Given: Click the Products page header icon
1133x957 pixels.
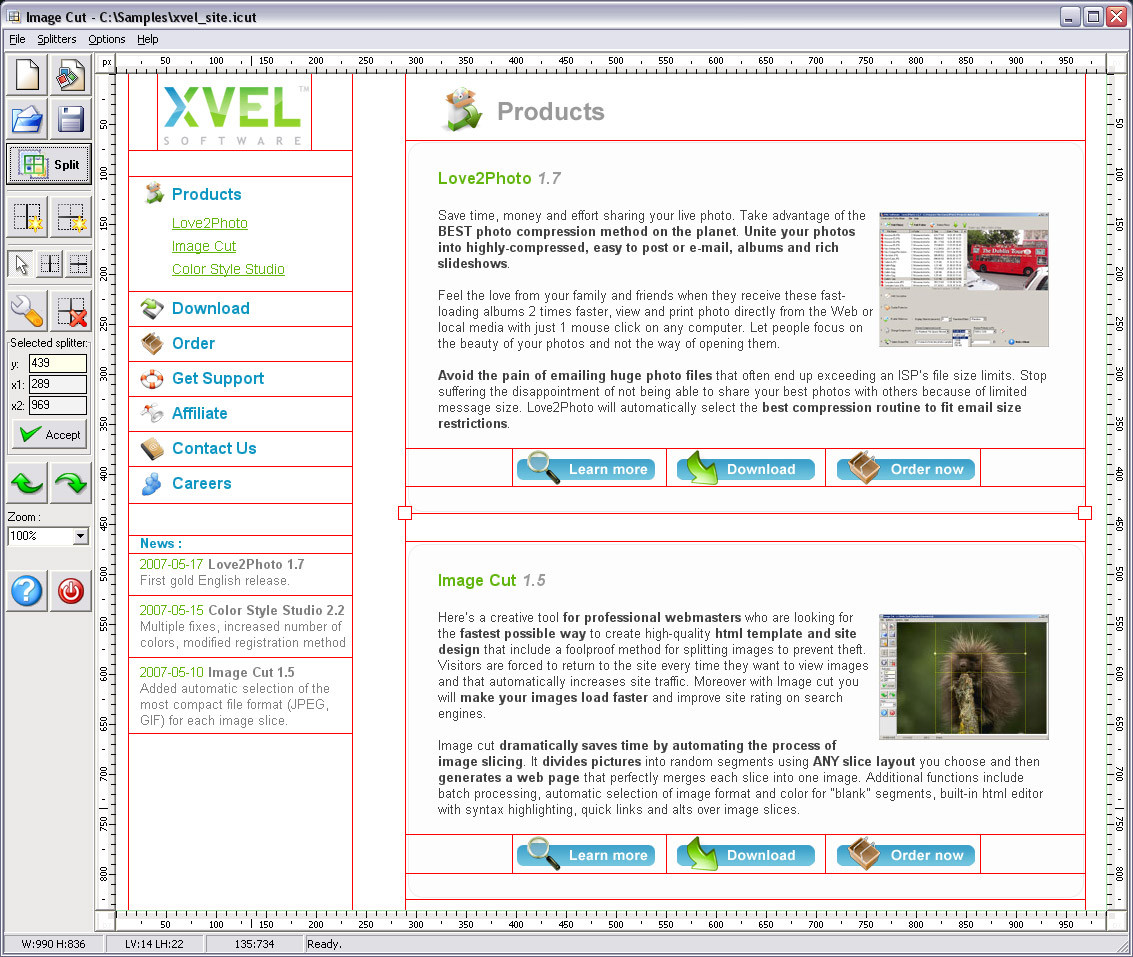Looking at the screenshot, I should (x=462, y=110).
